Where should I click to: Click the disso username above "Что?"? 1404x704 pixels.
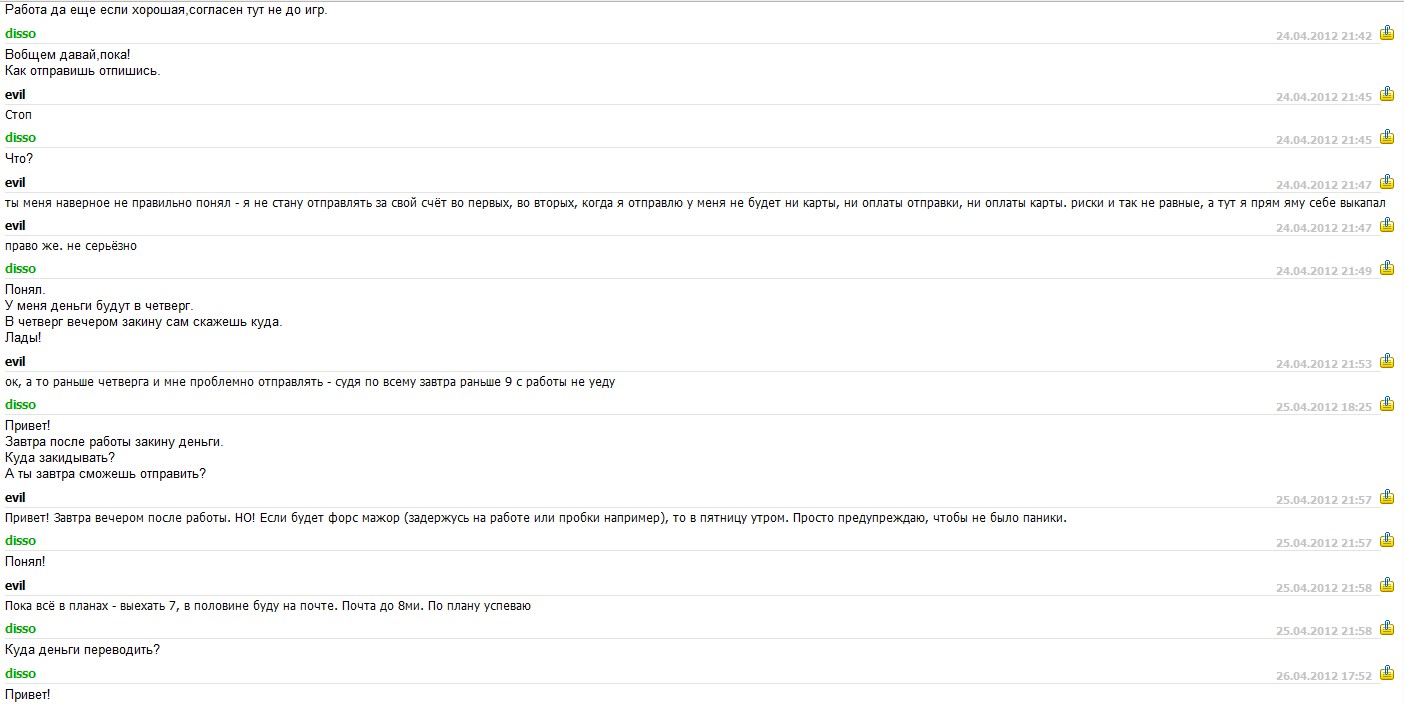click(x=20, y=138)
